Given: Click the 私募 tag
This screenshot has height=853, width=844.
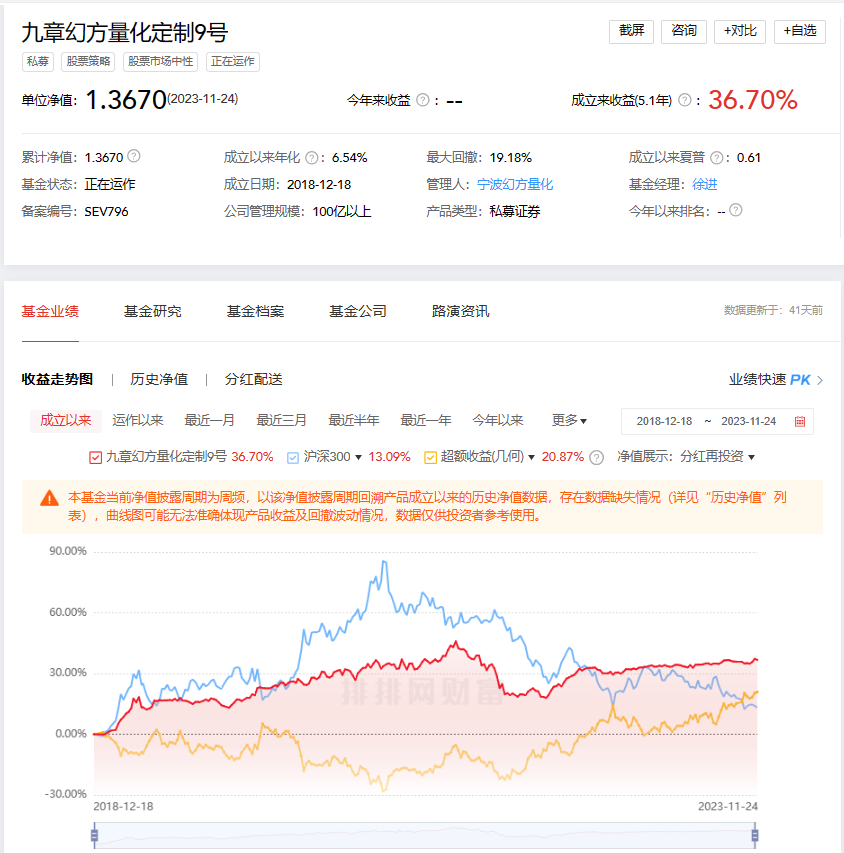Looking at the screenshot, I should pyautogui.click(x=38, y=61).
